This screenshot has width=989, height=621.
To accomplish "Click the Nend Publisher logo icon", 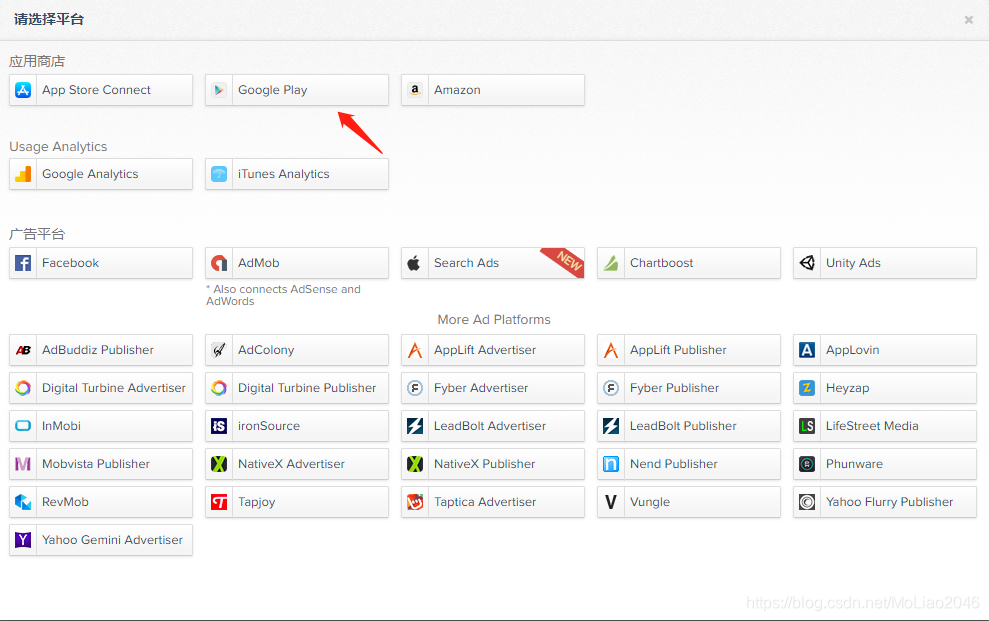I will pyautogui.click(x=611, y=464).
